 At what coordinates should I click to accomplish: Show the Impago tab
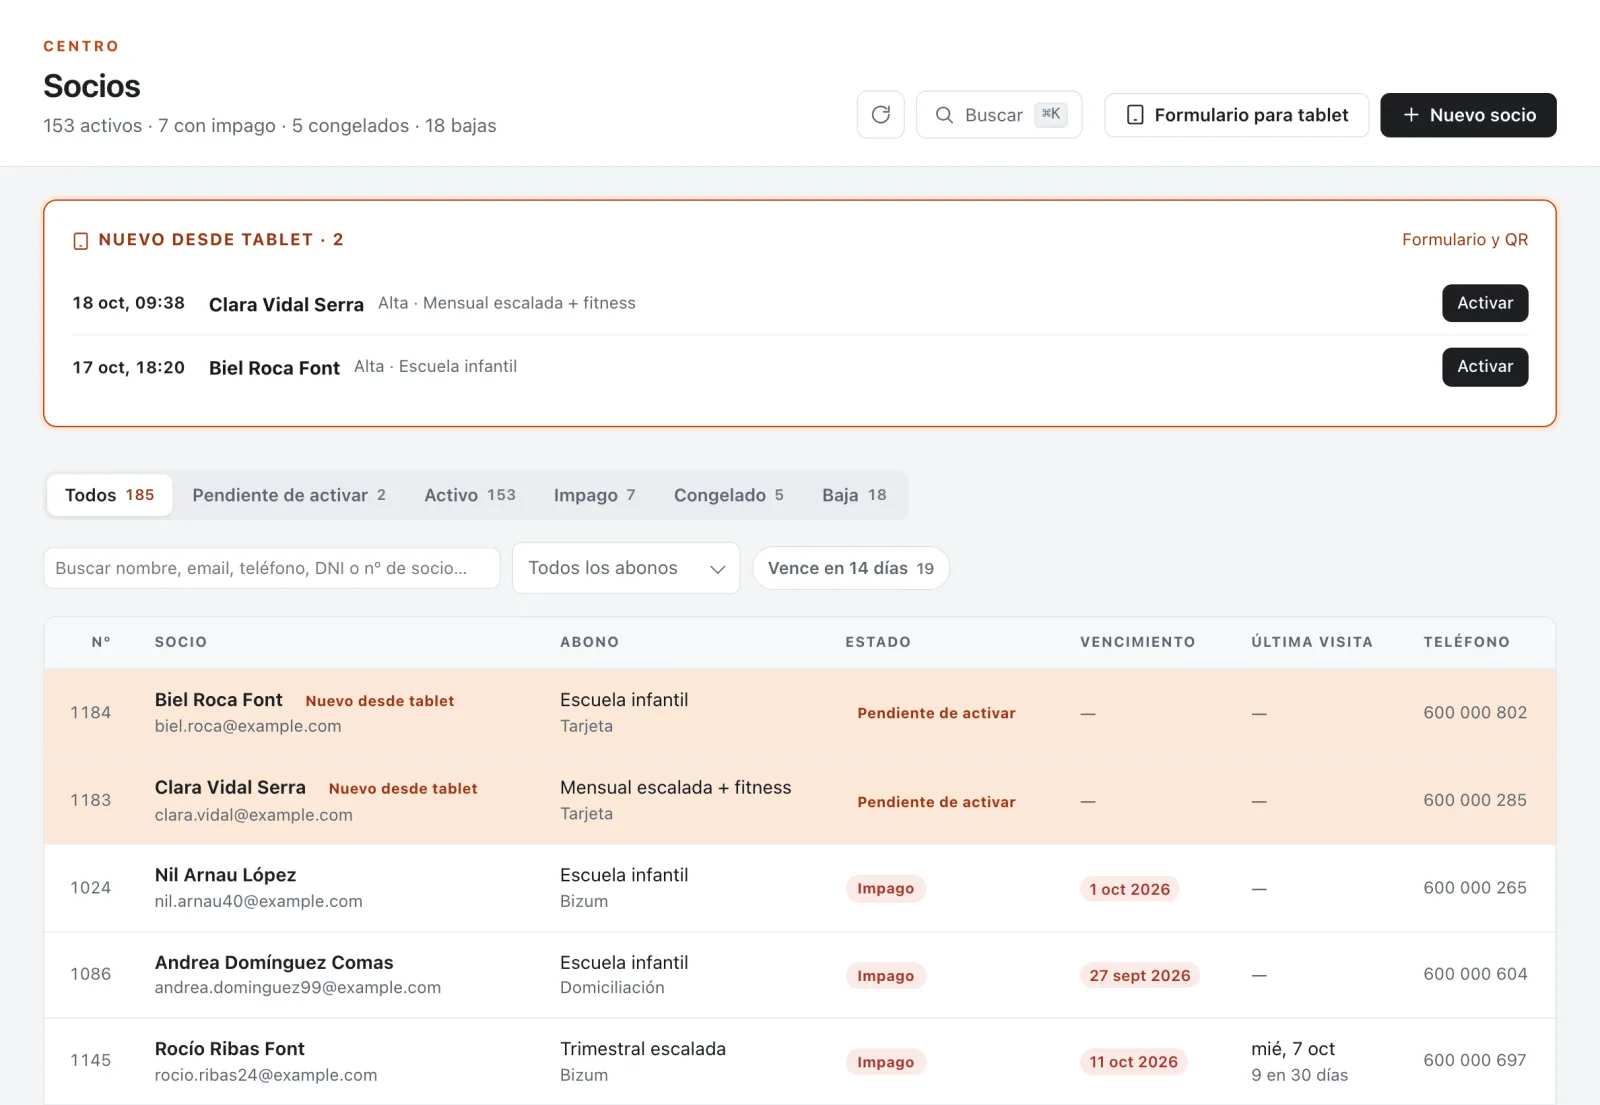pyautogui.click(x=595, y=495)
